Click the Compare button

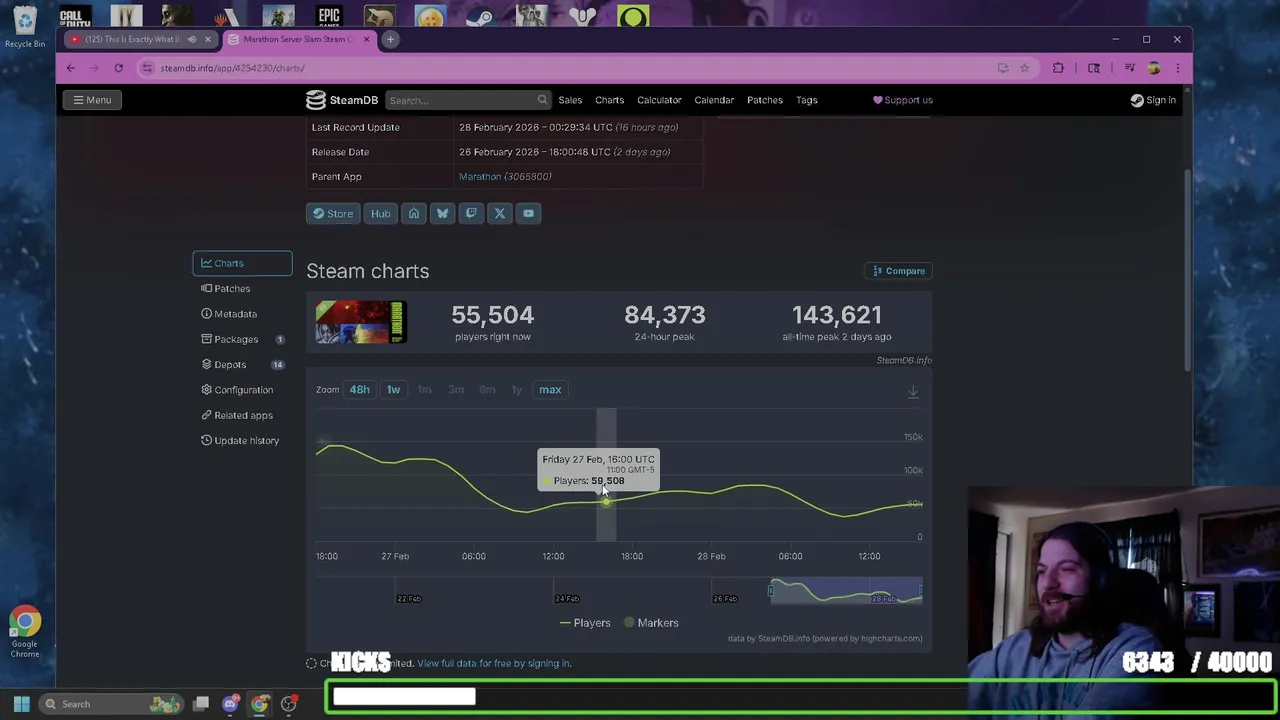(x=898, y=271)
